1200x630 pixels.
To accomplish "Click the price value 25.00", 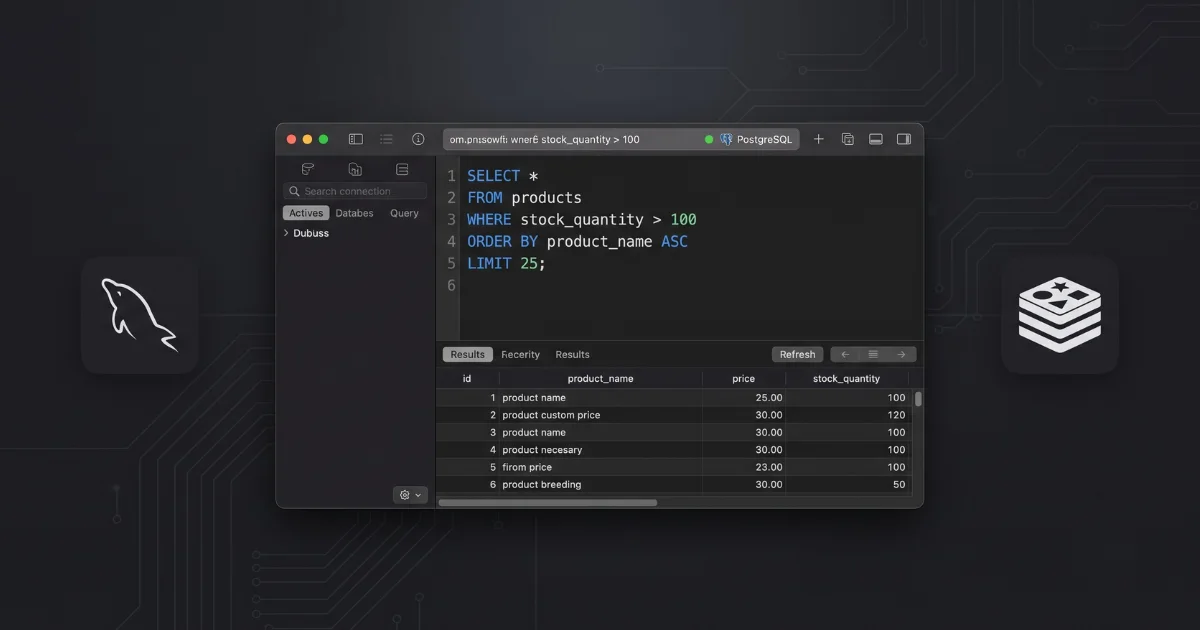I will pos(769,398).
